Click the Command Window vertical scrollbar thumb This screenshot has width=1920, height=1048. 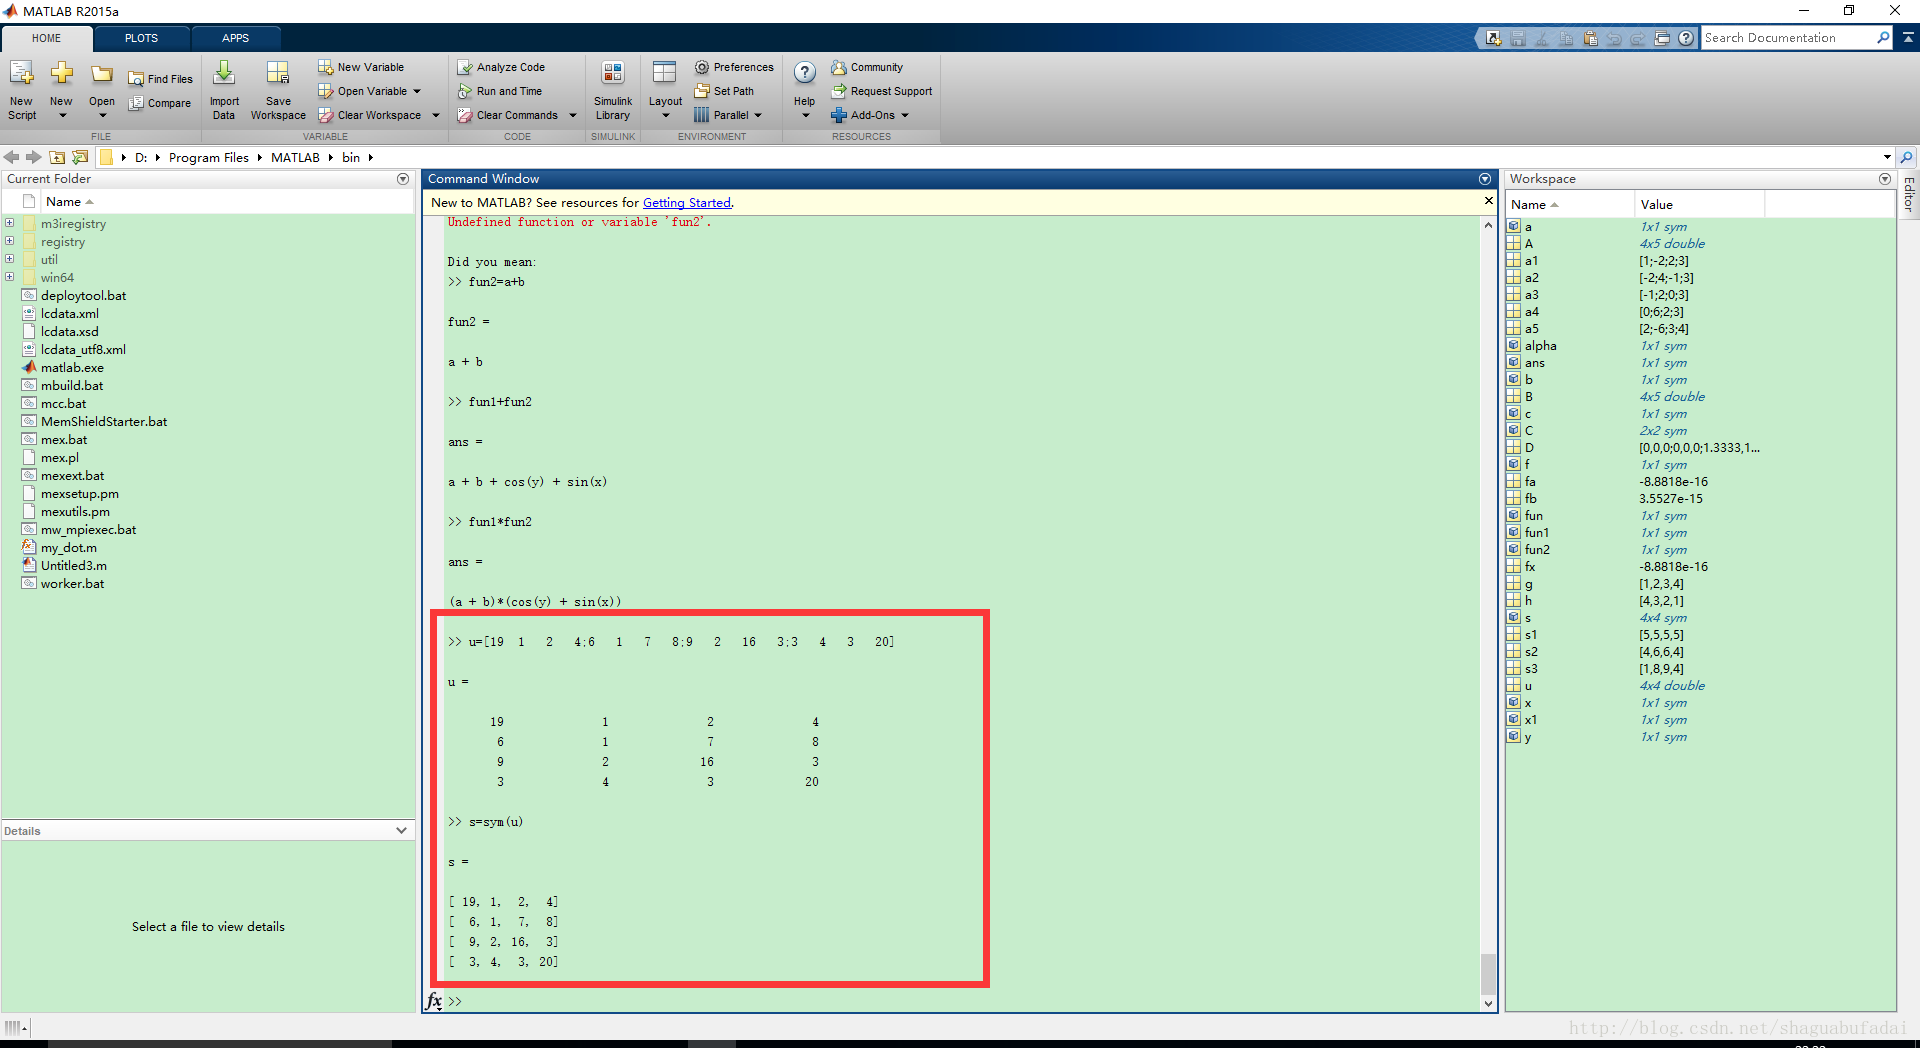1488,972
